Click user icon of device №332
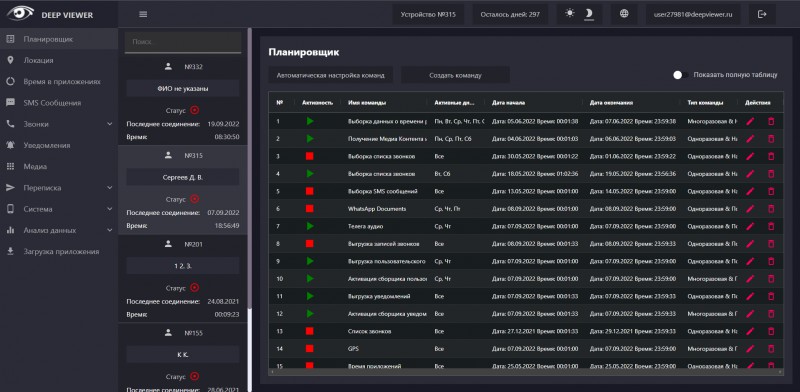Image resolution: width=800 pixels, height=392 pixels. click(x=168, y=66)
